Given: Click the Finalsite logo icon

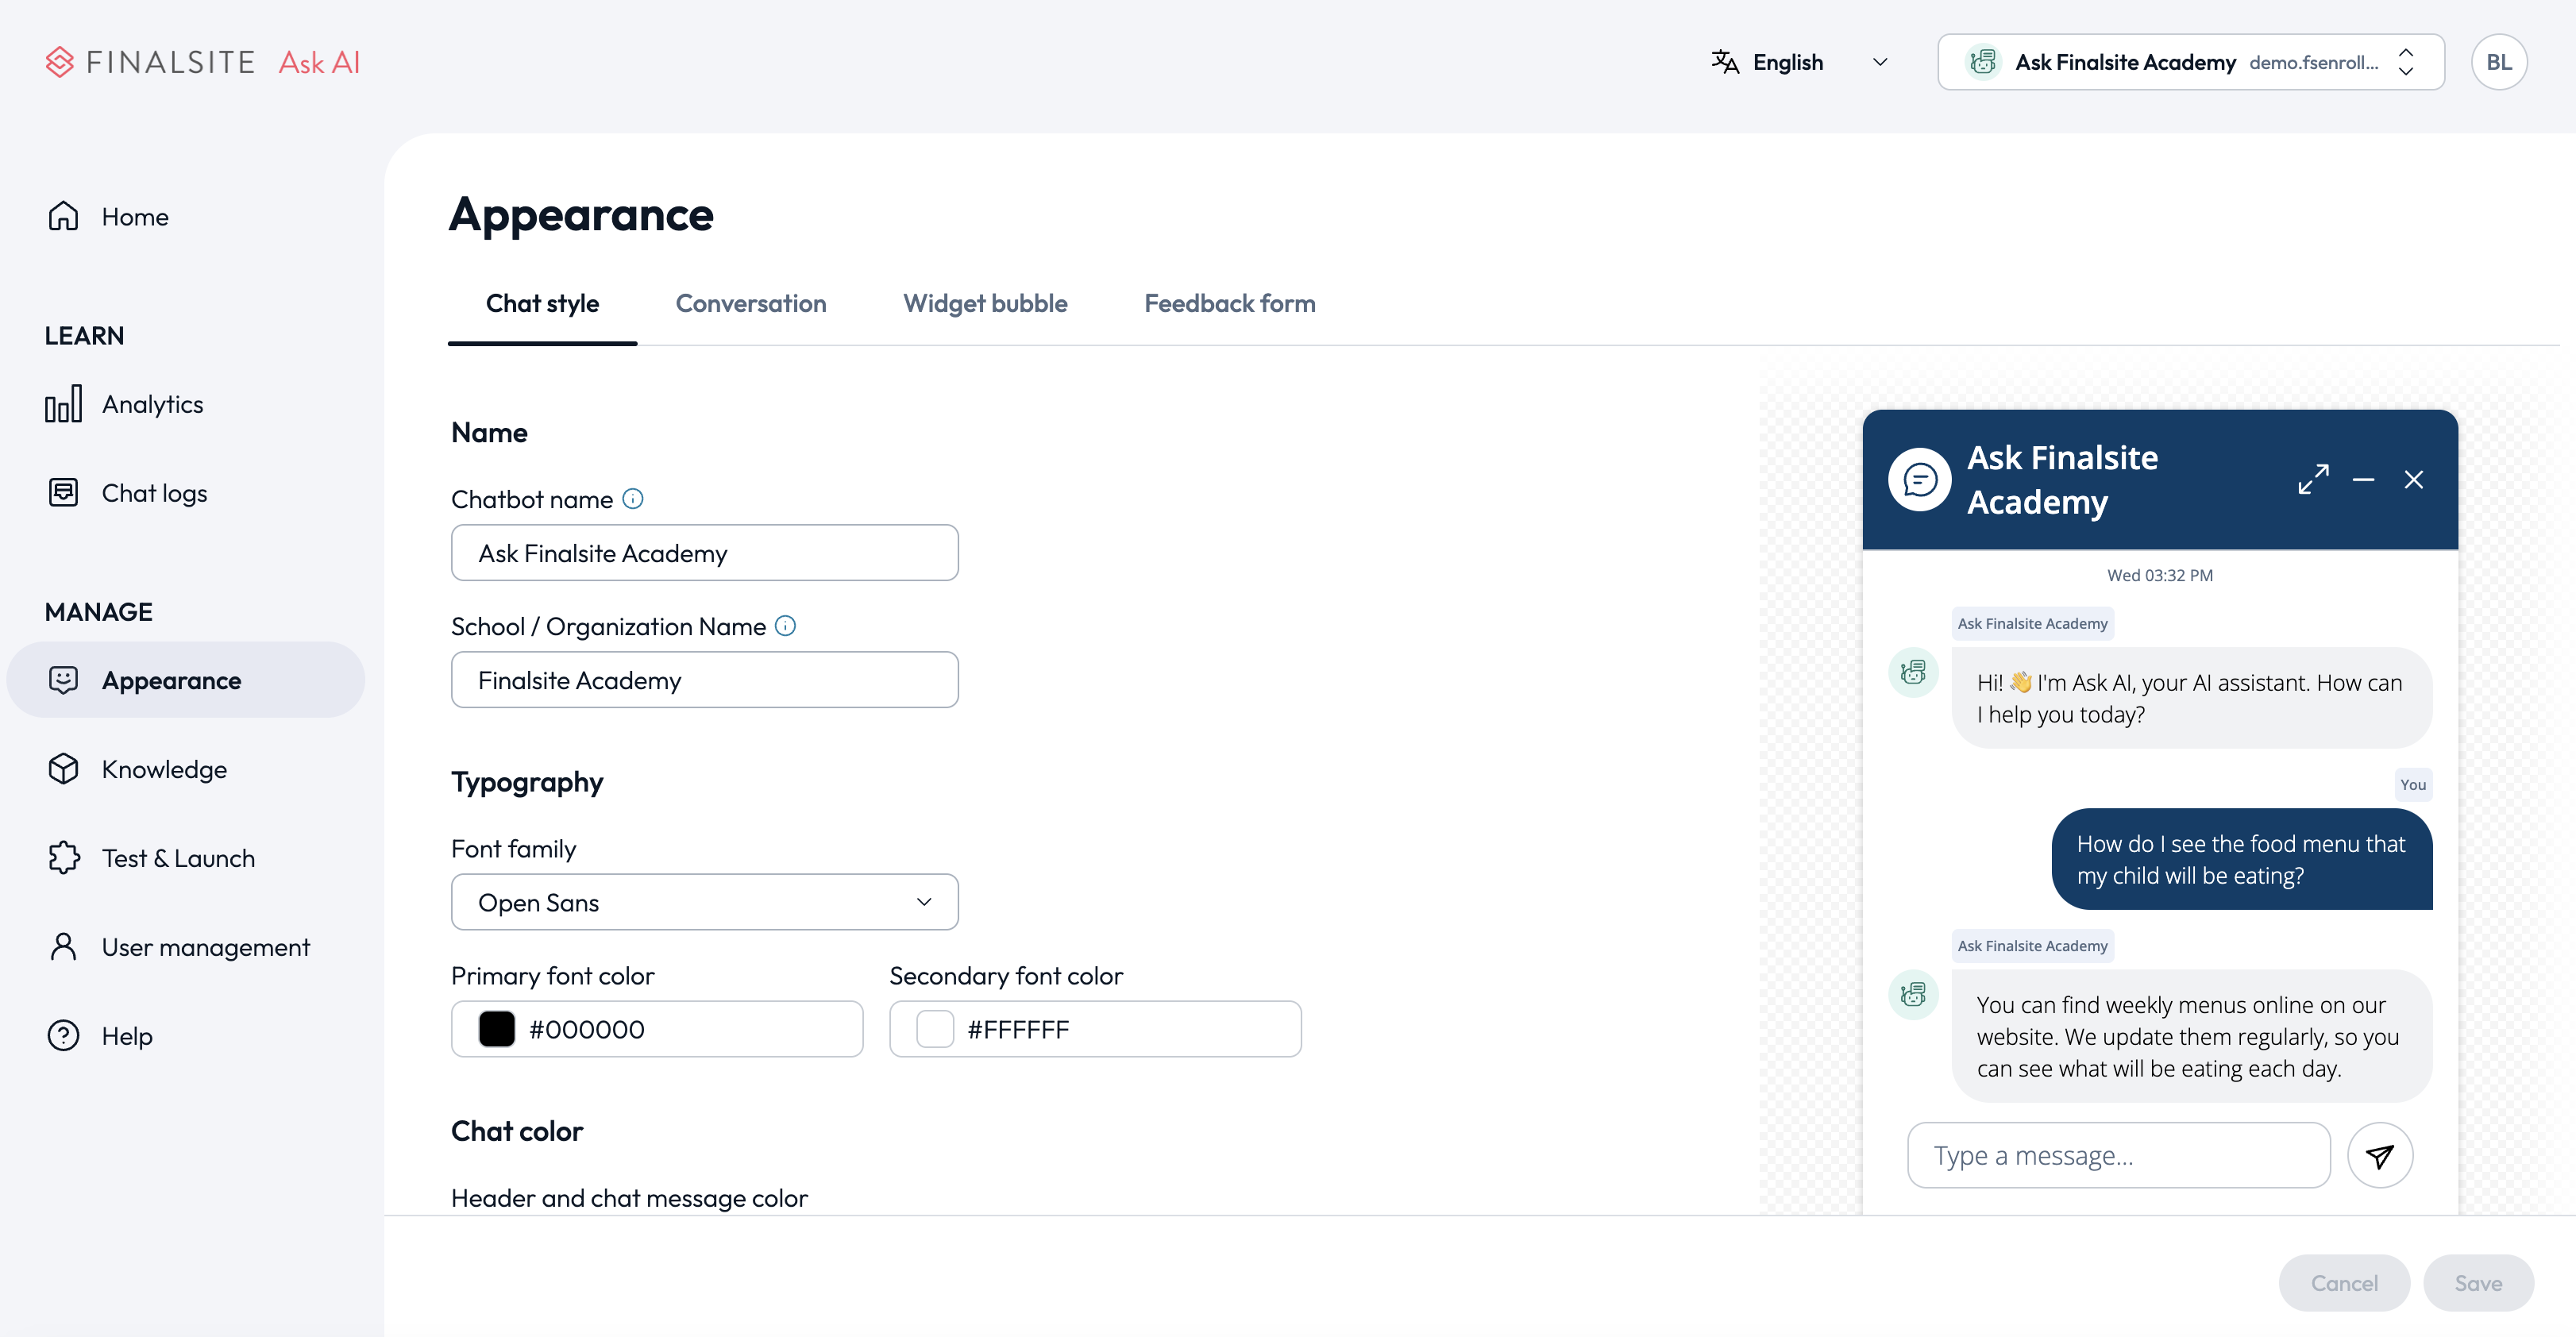Looking at the screenshot, I should (x=59, y=62).
